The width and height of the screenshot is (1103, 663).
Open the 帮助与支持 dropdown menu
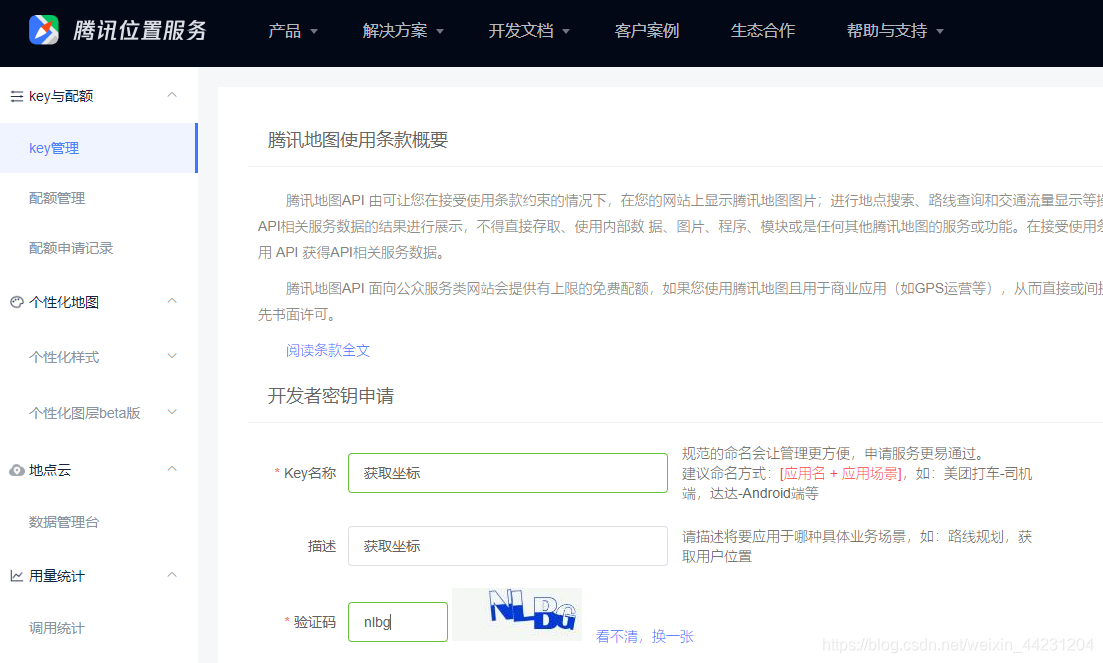895,31
